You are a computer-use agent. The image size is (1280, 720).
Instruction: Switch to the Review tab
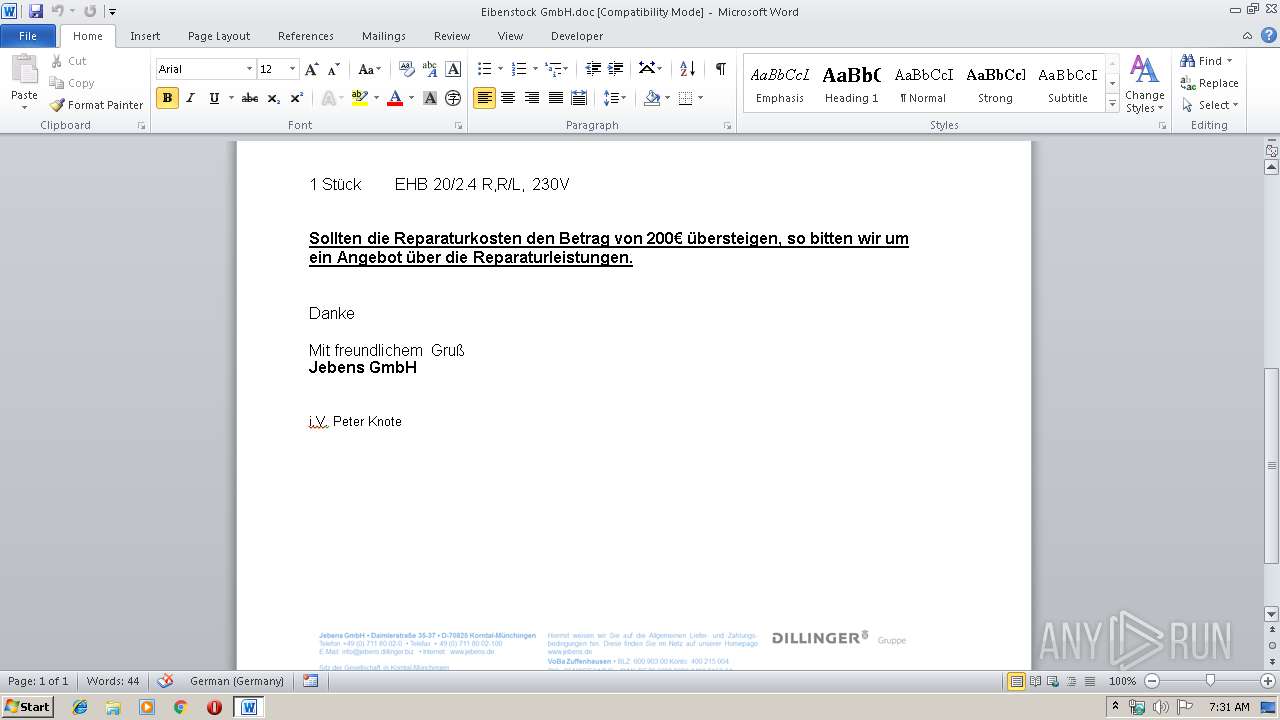[x=452, y=36]
